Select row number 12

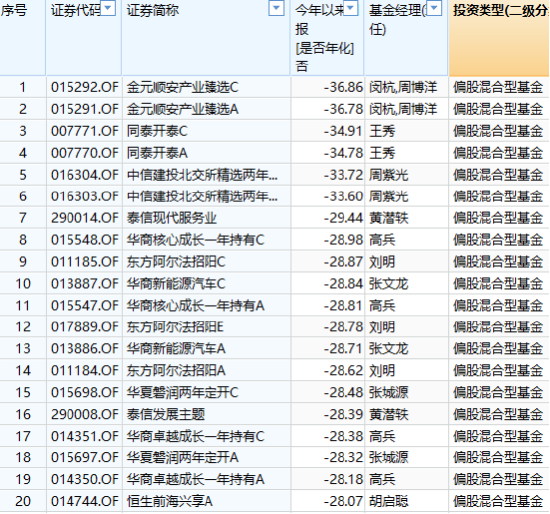[23, 327]
